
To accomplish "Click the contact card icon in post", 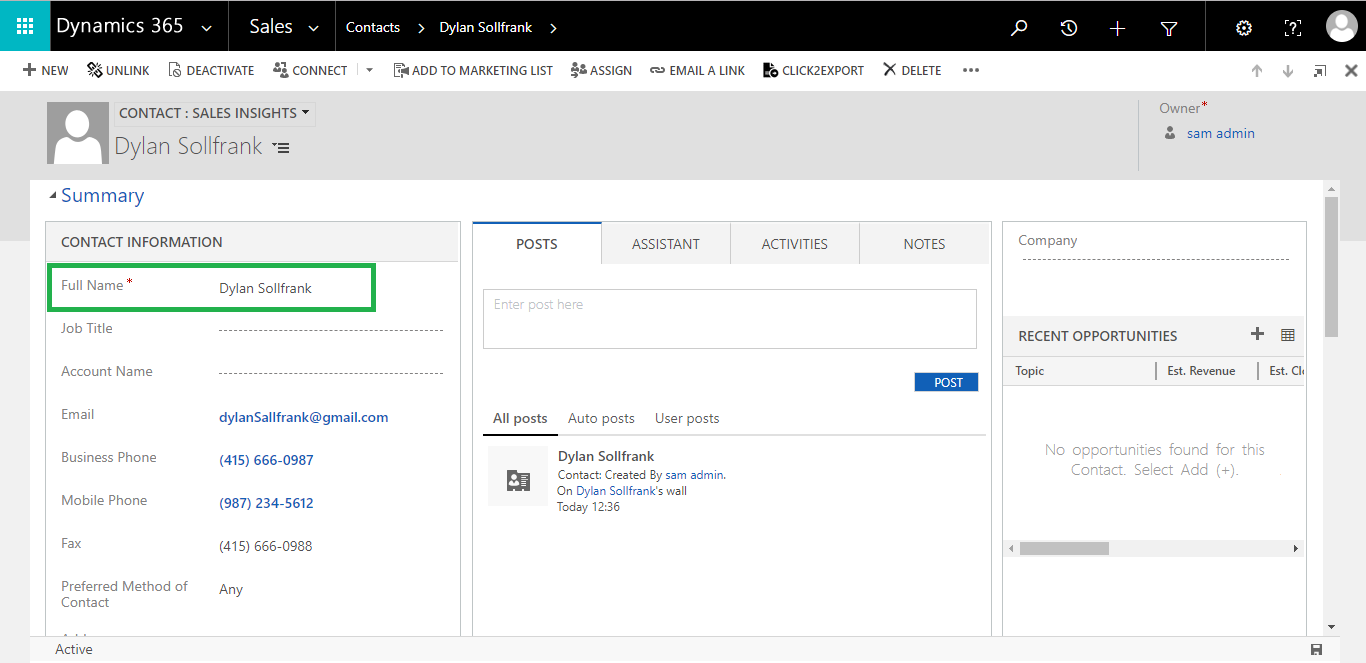I will 518,480.
